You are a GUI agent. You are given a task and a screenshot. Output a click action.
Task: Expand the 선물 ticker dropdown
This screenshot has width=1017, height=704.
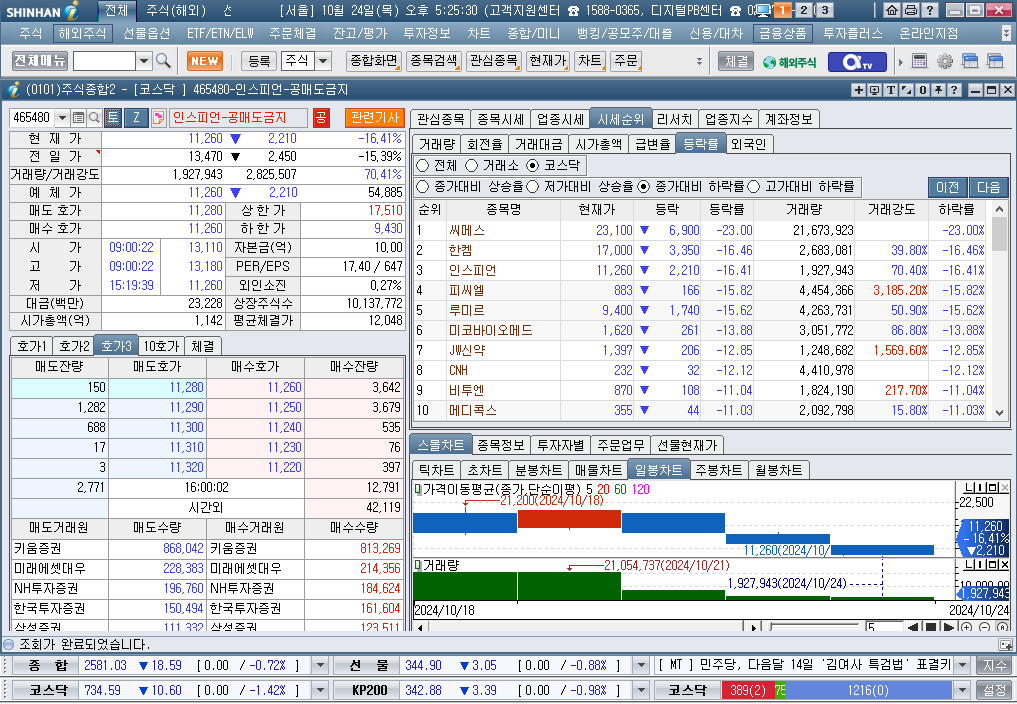[640, 665]
